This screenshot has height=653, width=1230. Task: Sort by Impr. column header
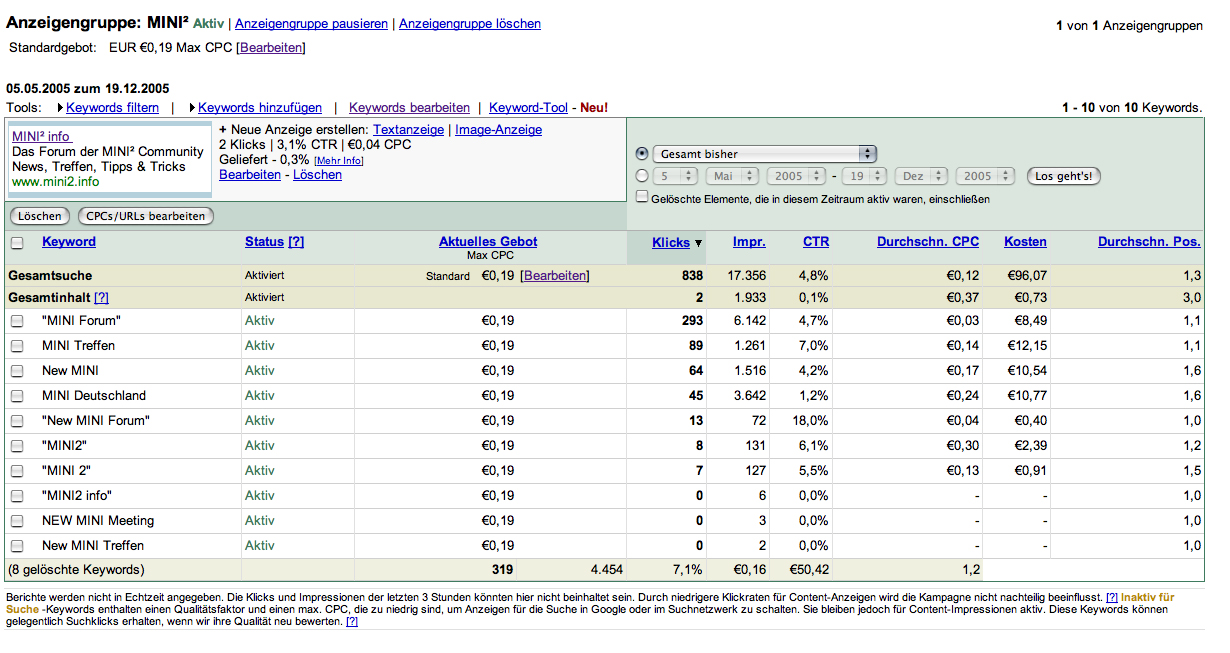[749, 242]
